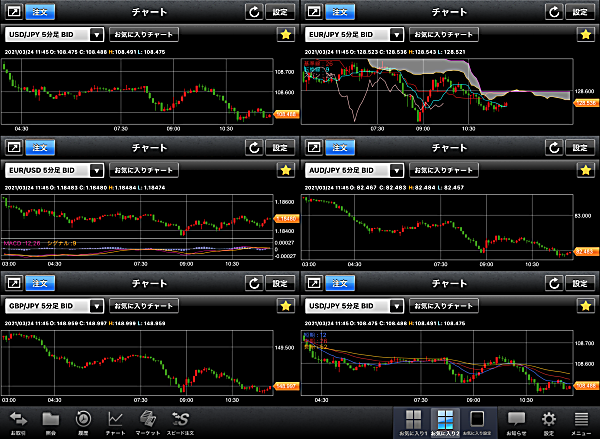Toggle favorite star on GBP/JPY chart
The height and width of the screenshot is (439, 600).
(x=285, y=306)
